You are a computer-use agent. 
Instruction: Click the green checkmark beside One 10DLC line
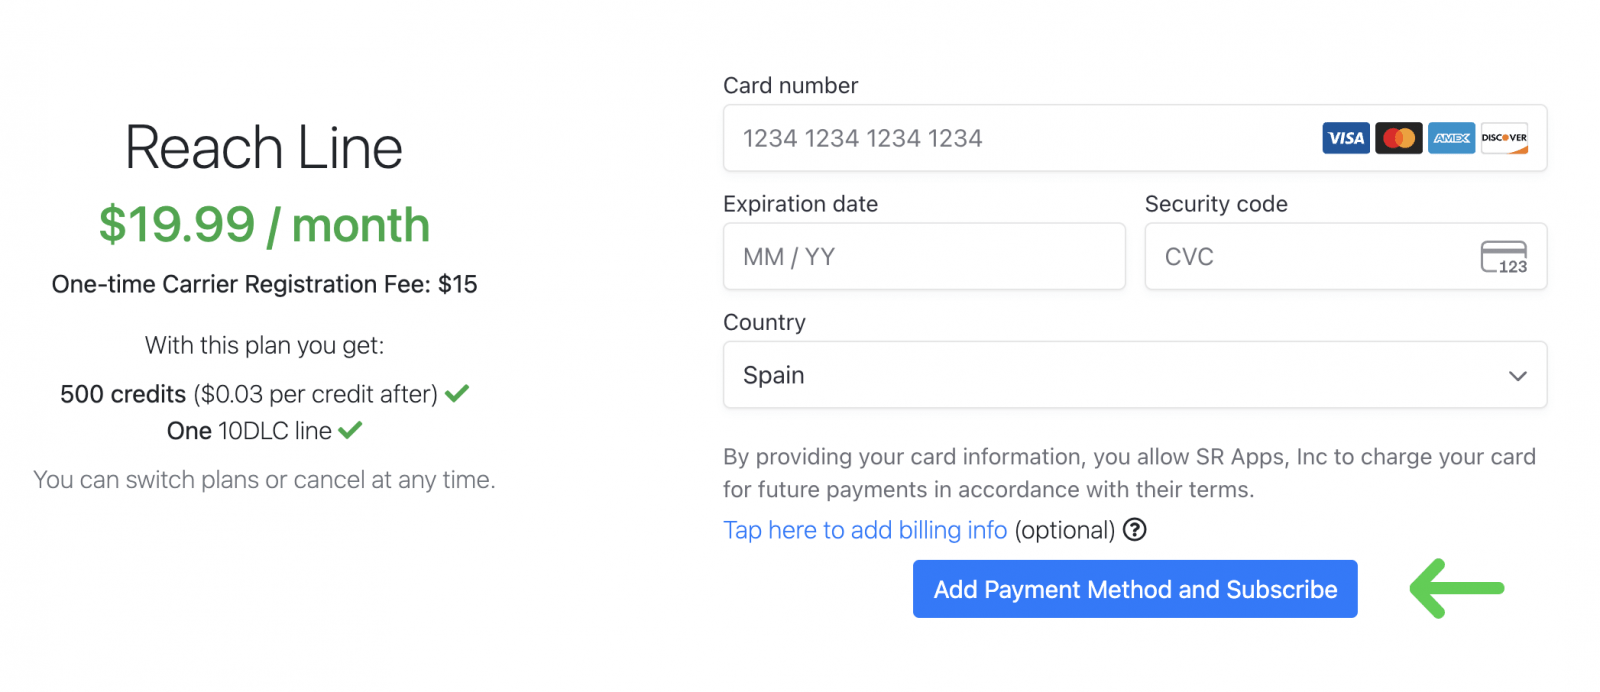[350, 430]
